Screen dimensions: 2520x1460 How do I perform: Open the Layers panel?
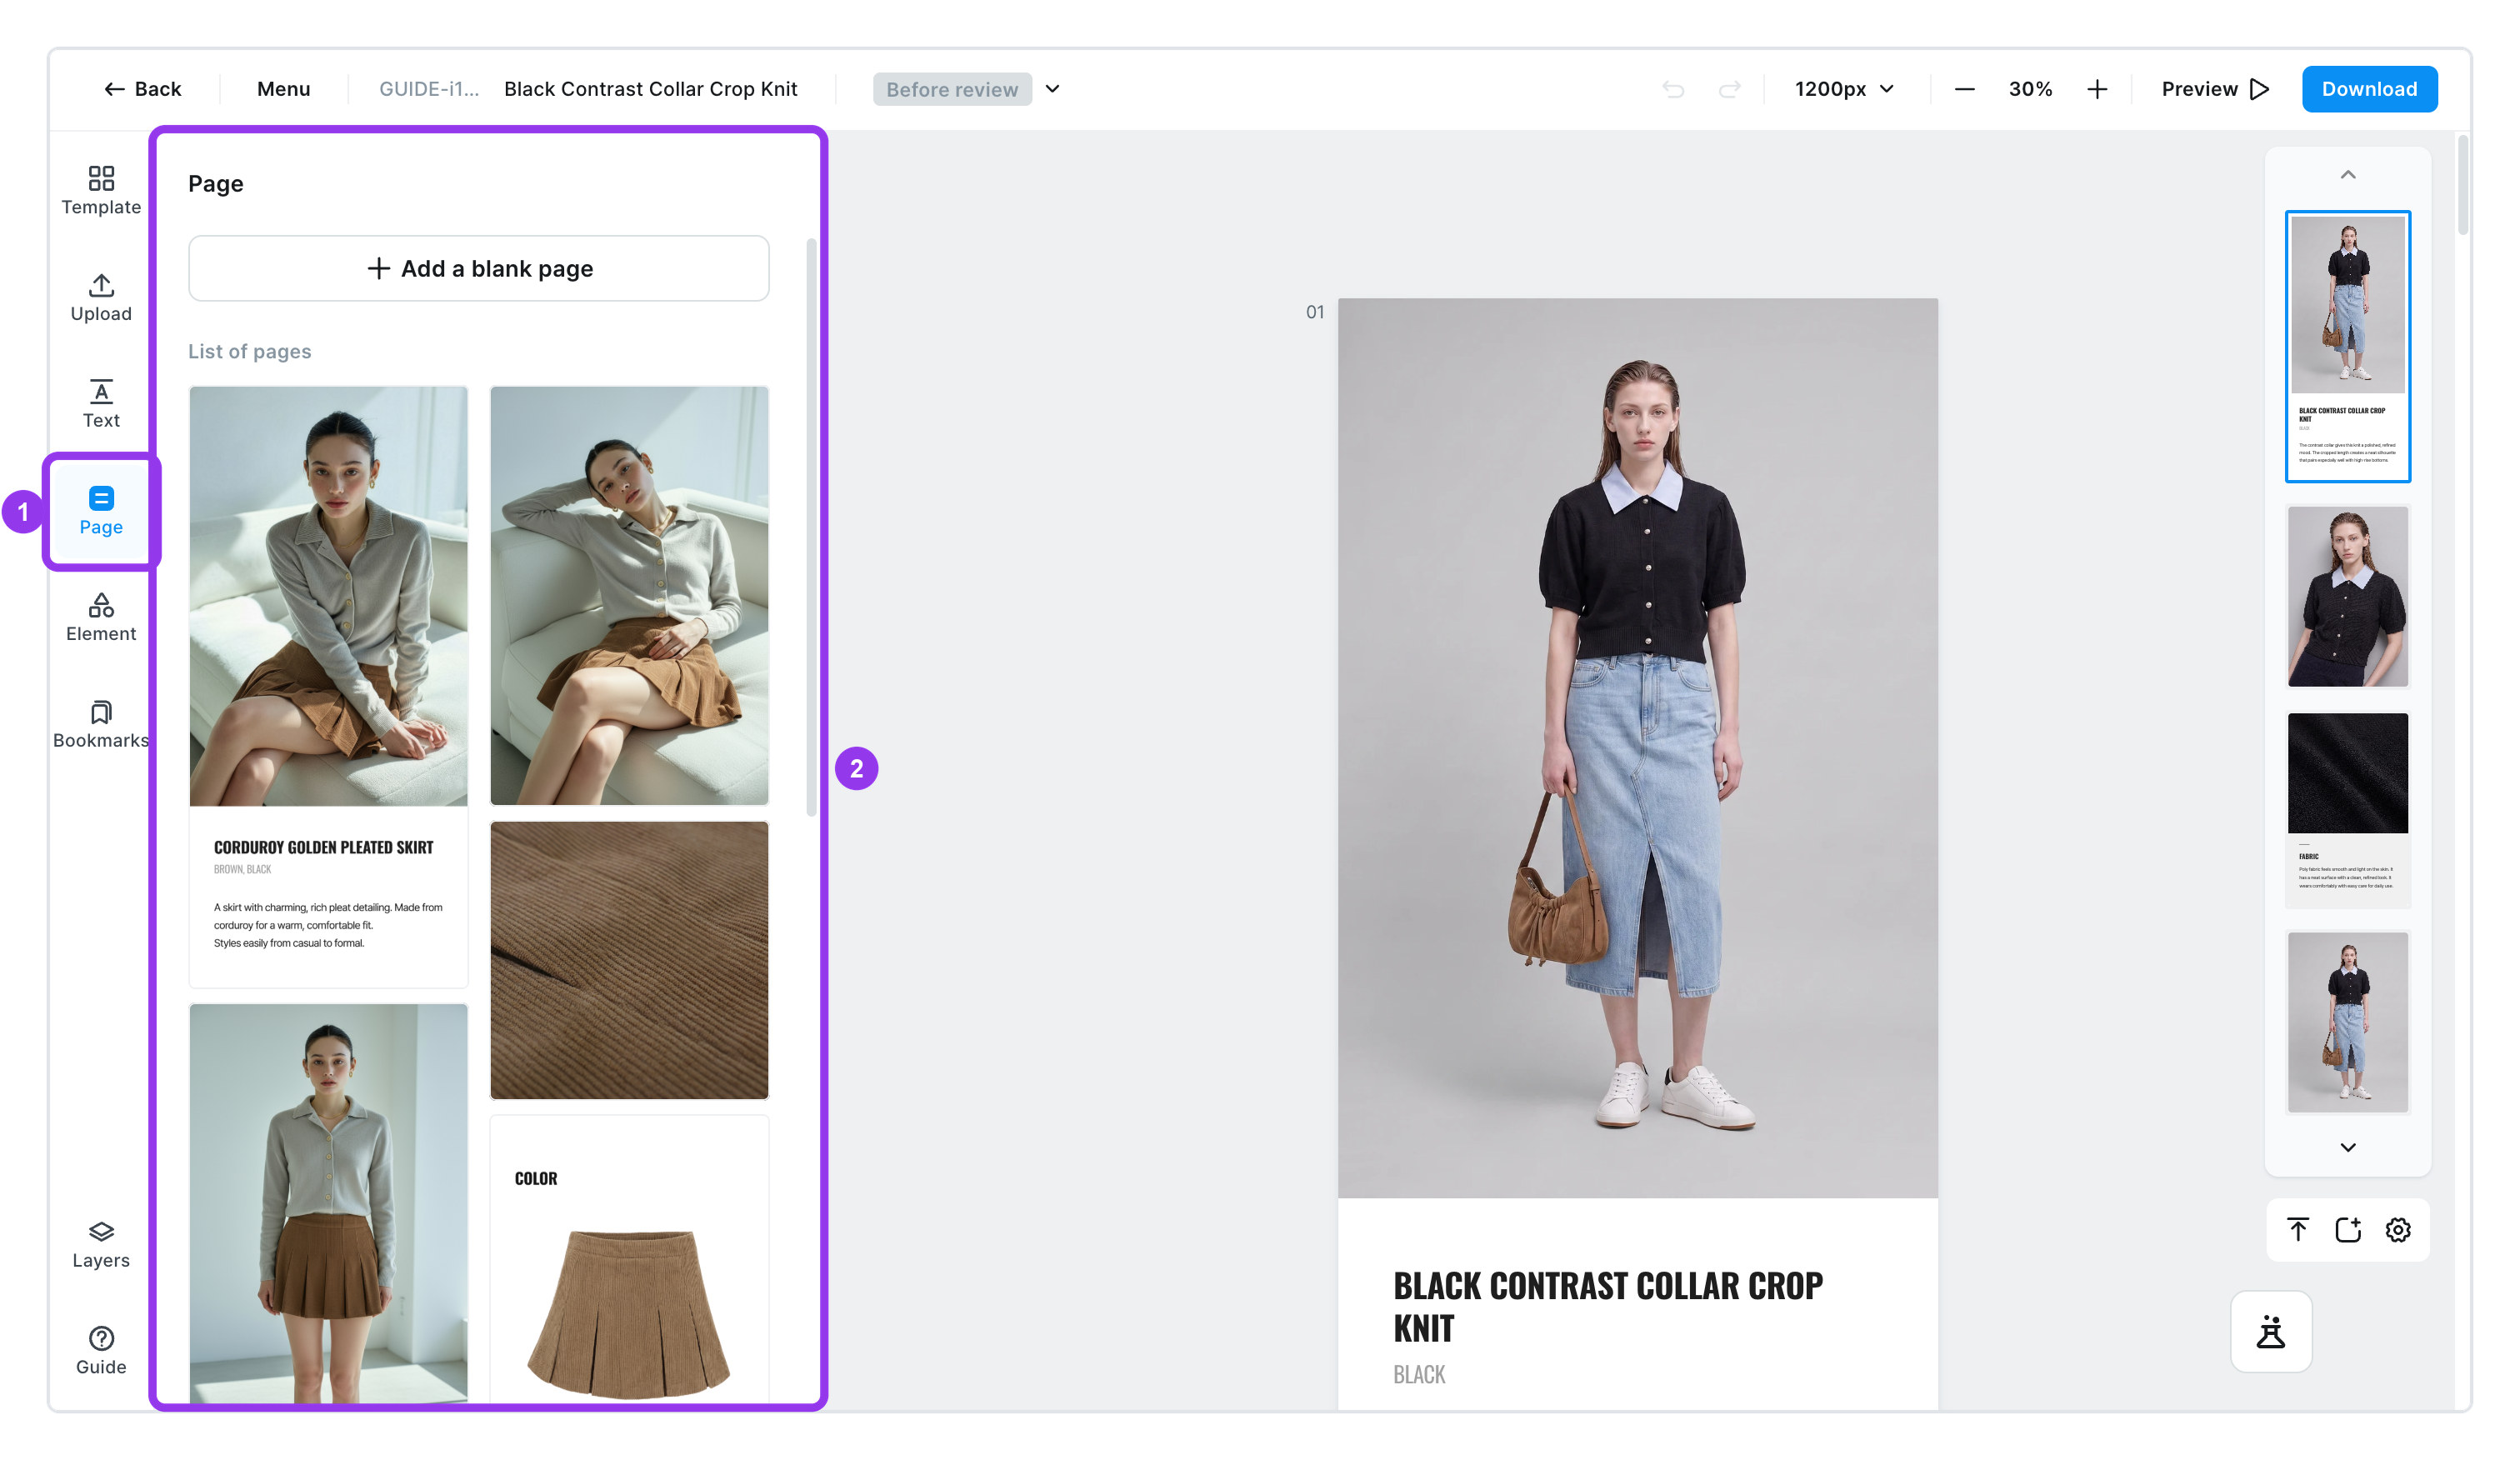[x=101, y=1244]
